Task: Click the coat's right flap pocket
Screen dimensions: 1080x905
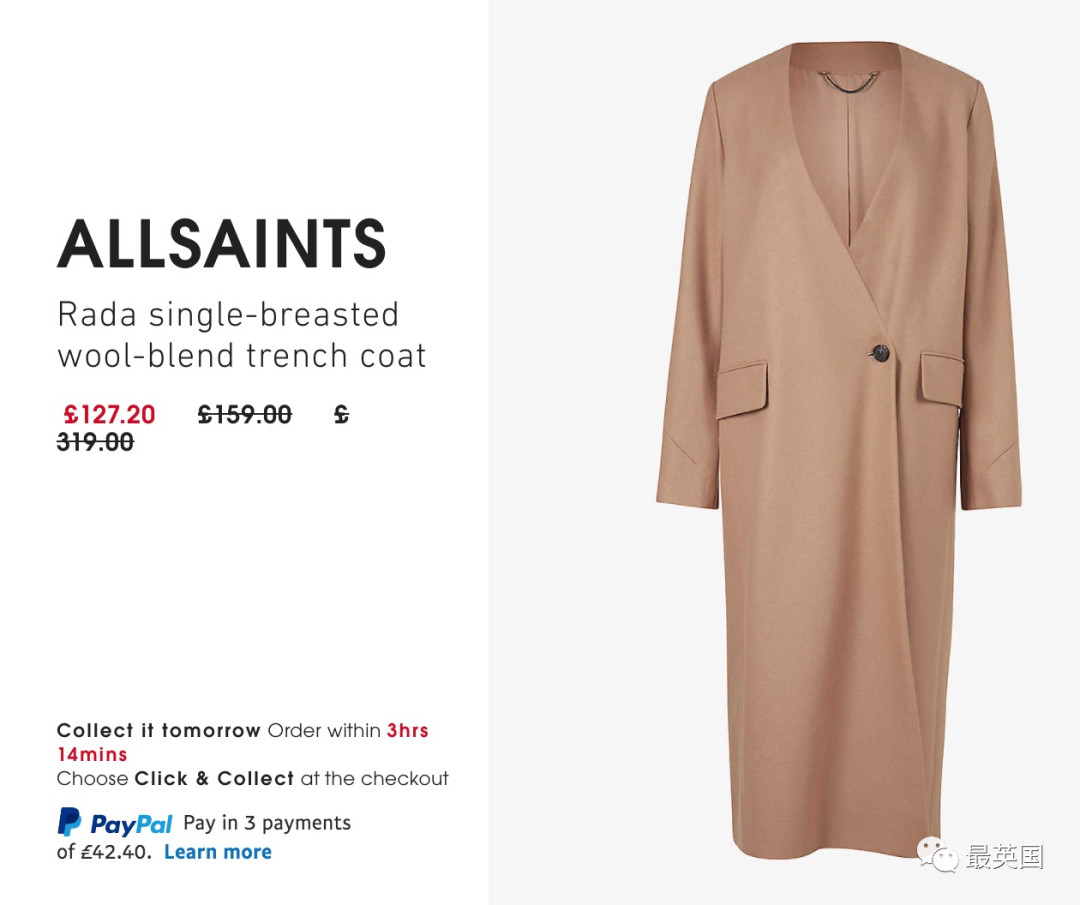Action: click(x=942, y=381)
